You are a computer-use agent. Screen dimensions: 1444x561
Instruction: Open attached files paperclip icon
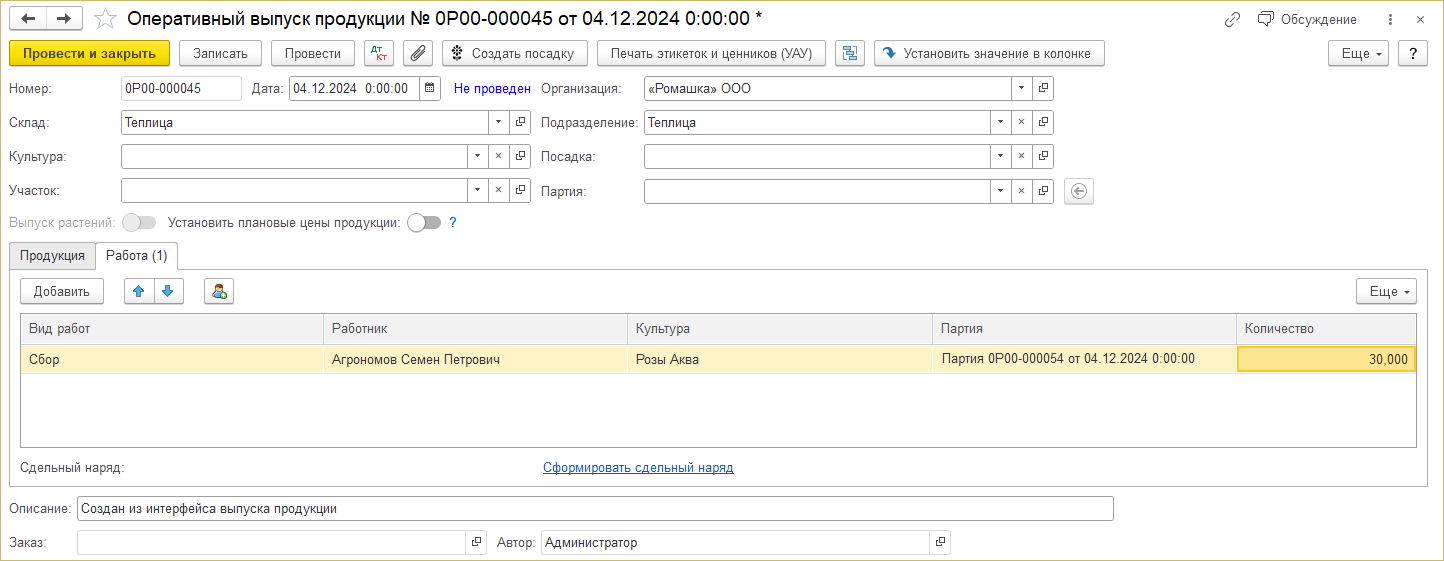click(x=418, y=53)
